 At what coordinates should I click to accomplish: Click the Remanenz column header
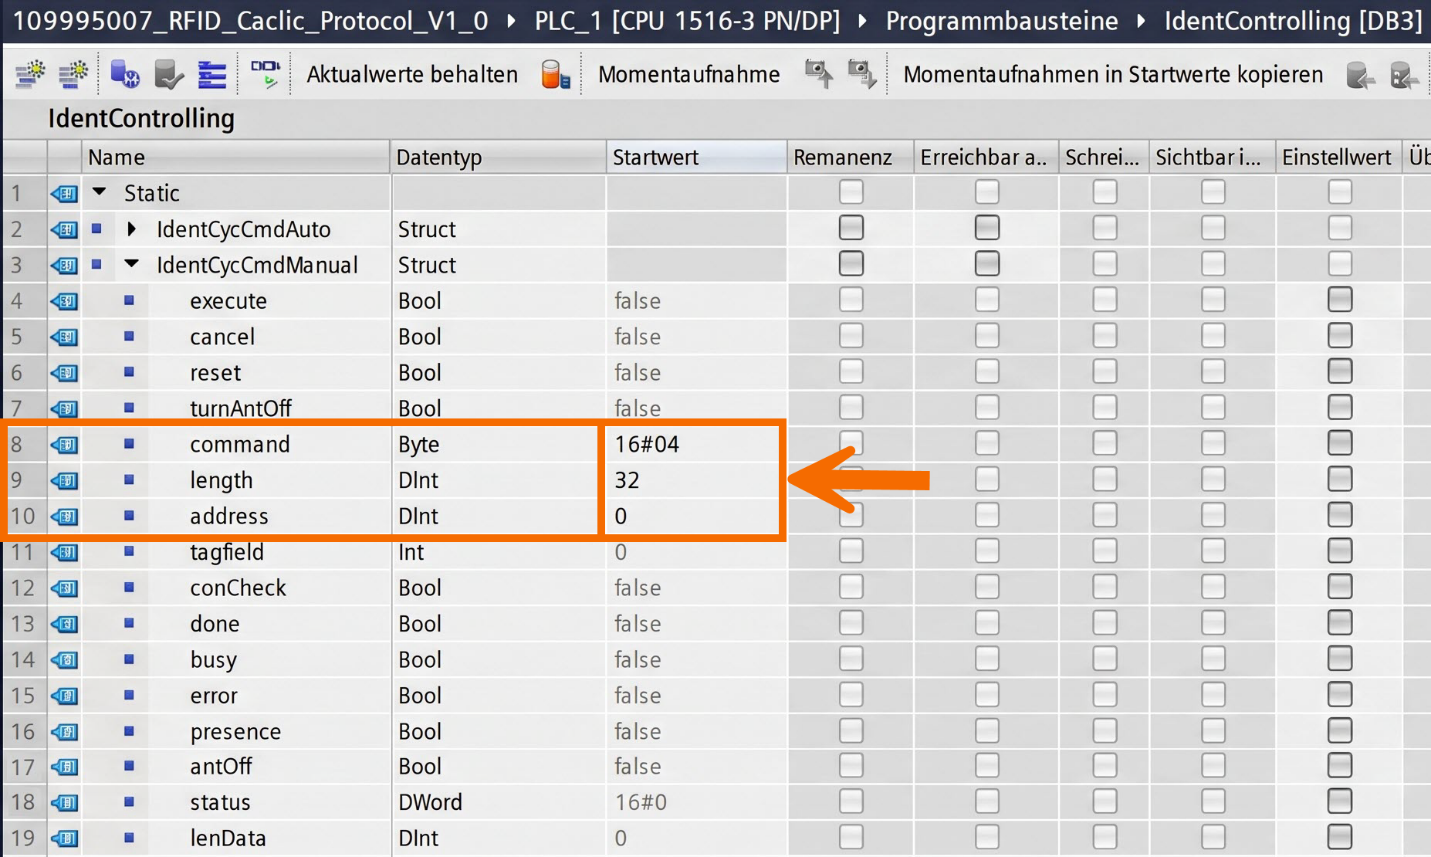tap(850, 157)
